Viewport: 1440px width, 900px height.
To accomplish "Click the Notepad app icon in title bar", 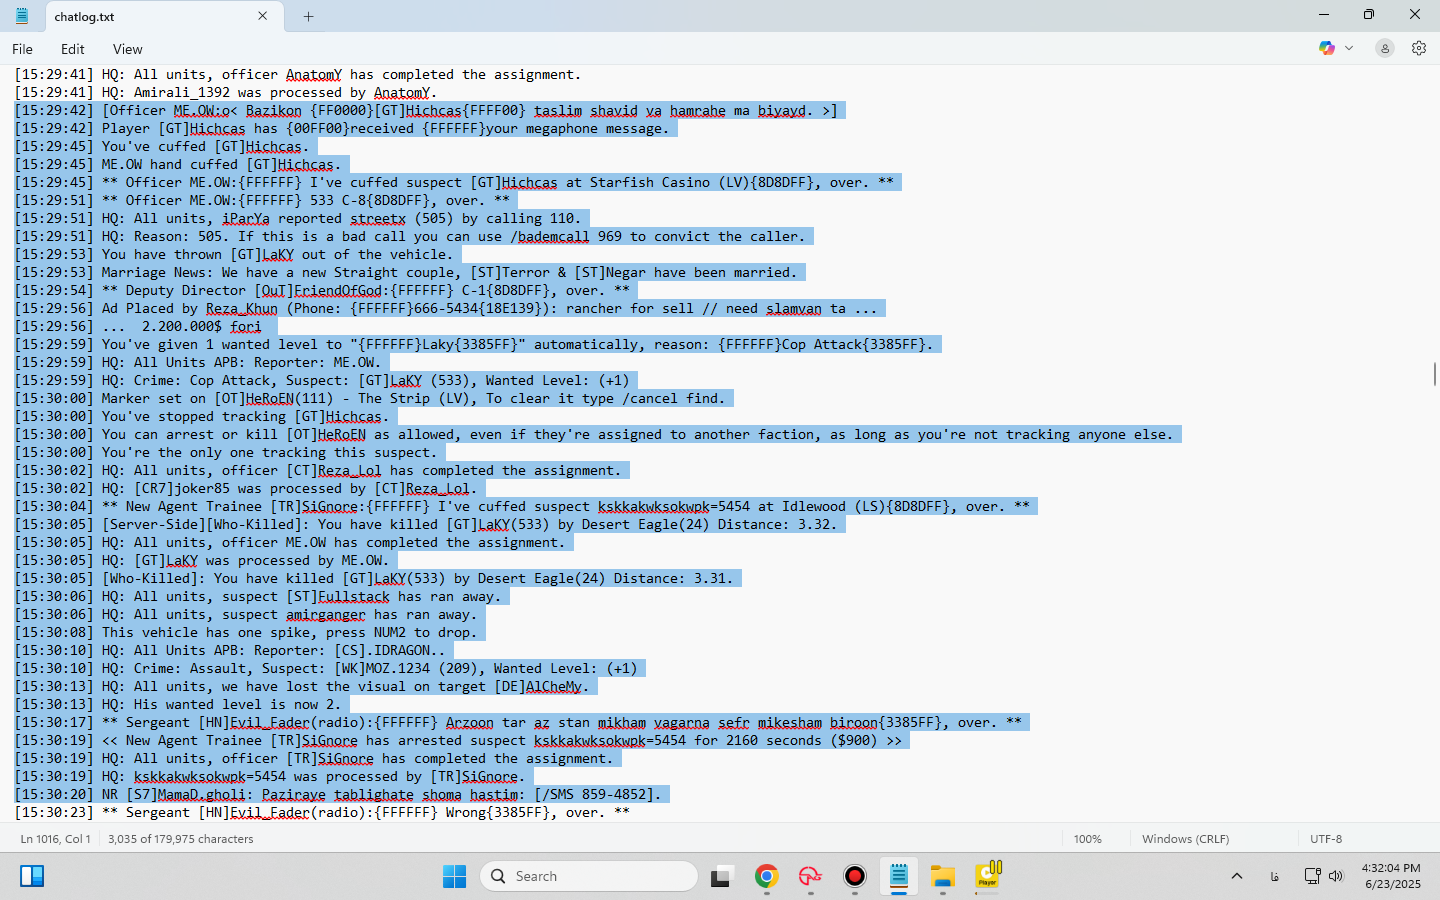I will (21, 16).
